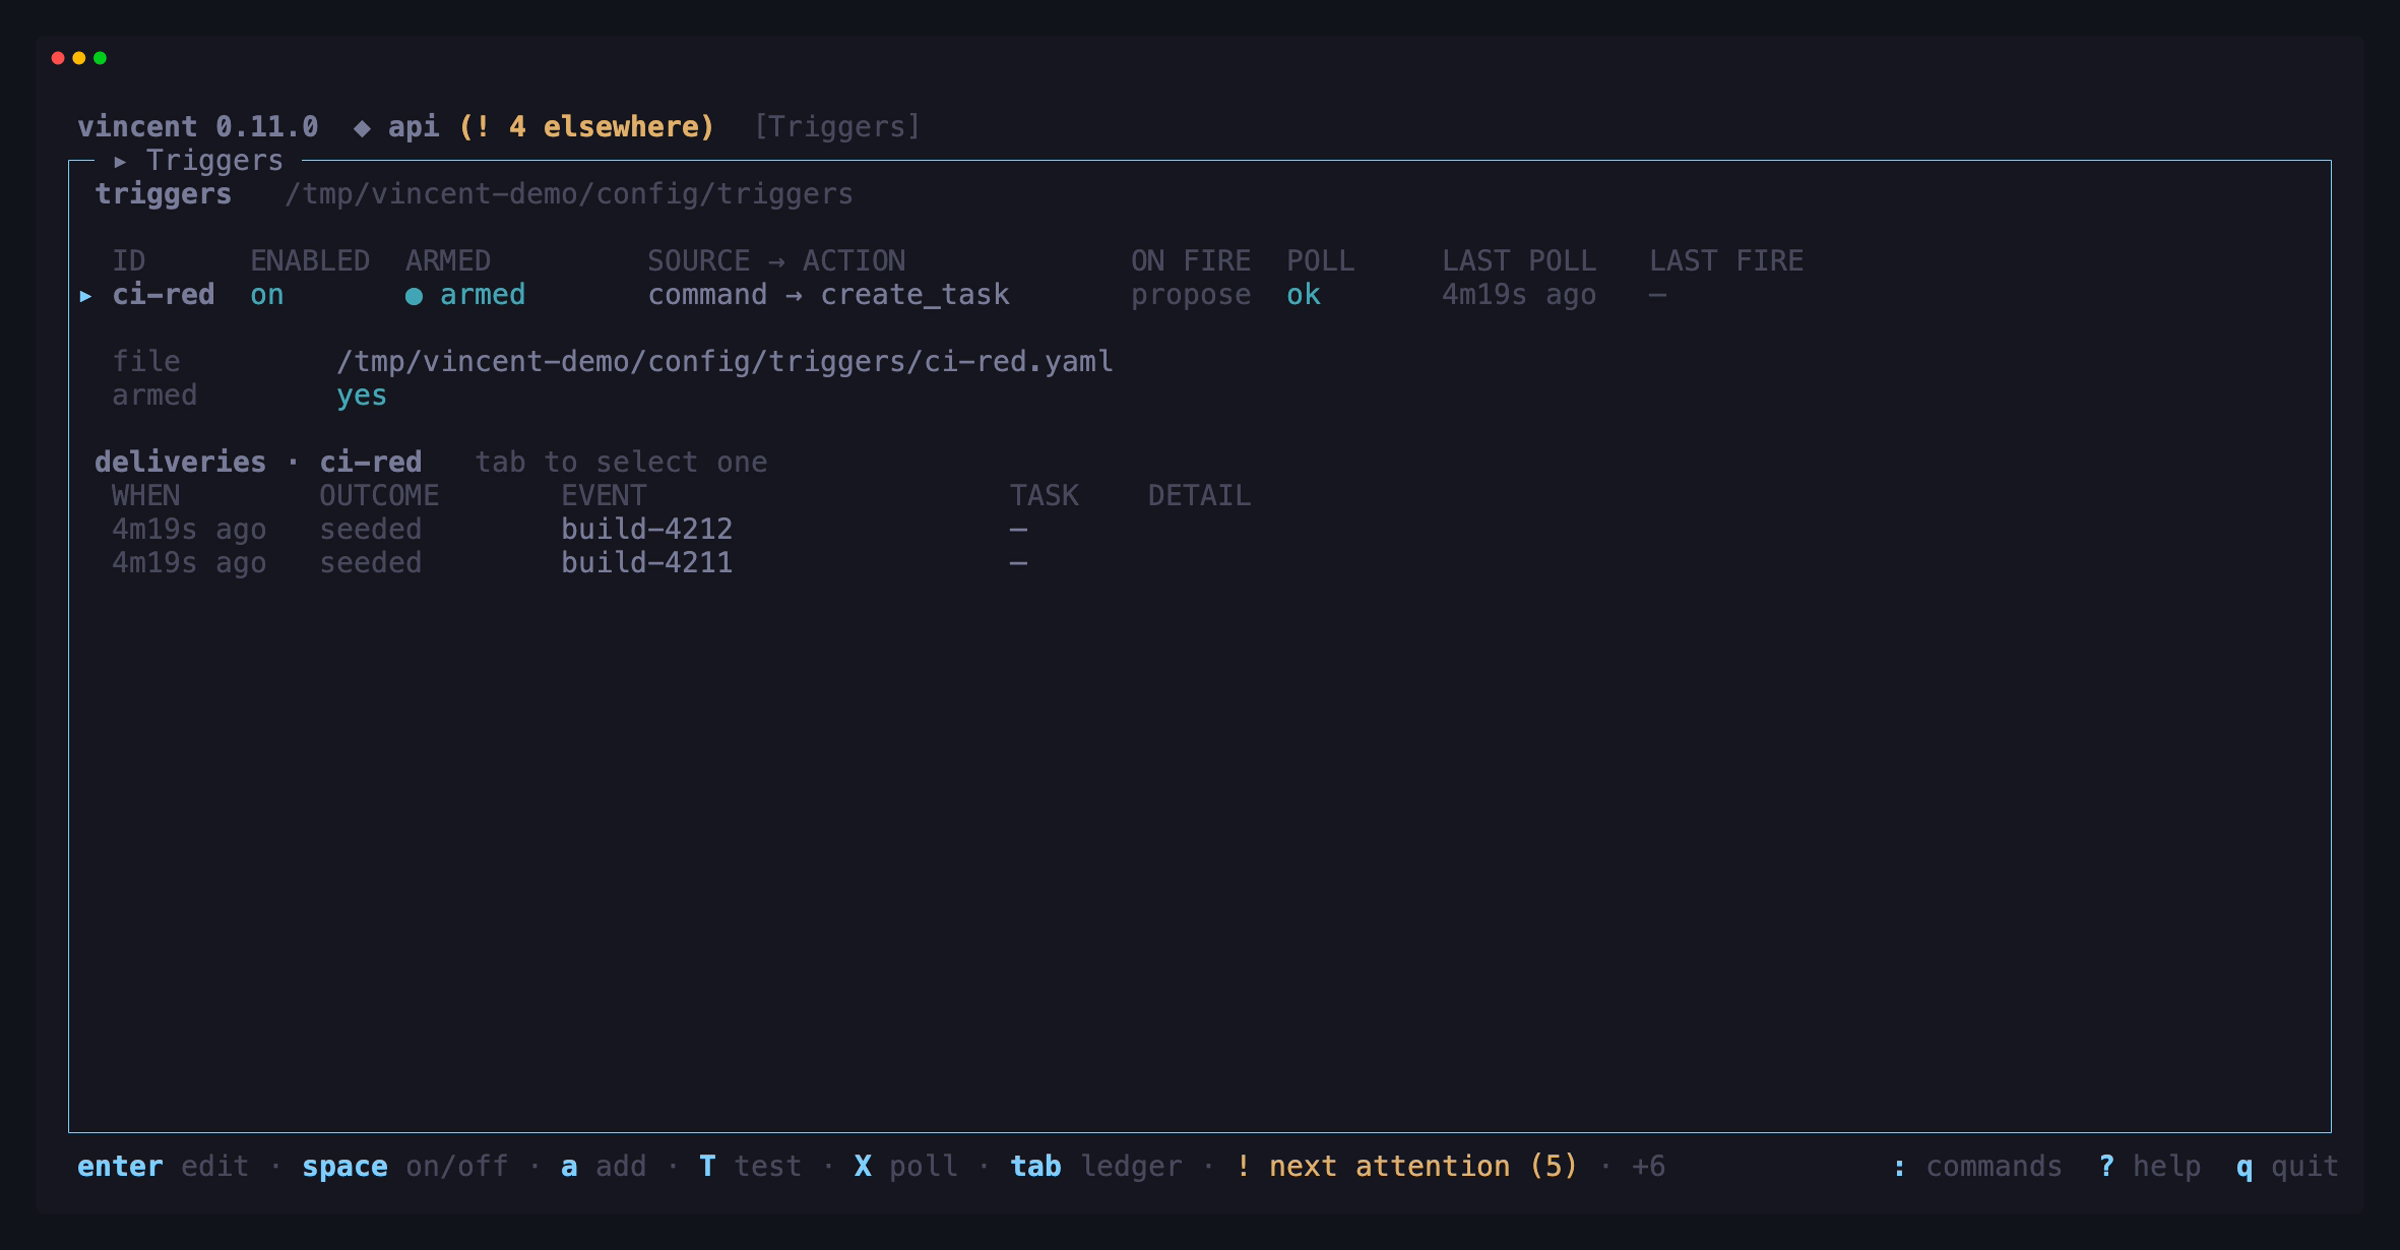Screen dimensions: 2400x1250
Task: Expand the '+6' more shortcuts indicator
Action: pyautogui.click(x=1648, y=1166)
